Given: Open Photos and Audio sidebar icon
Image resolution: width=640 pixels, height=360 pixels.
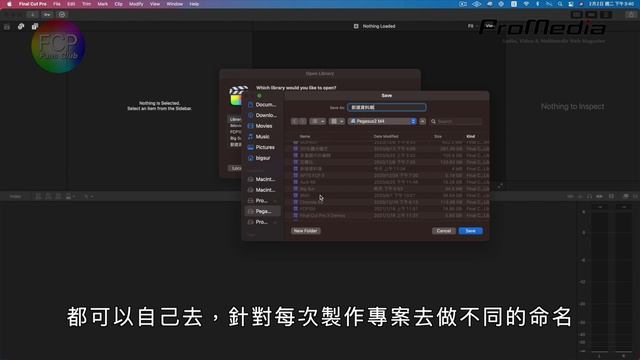Looking at the screenshot, I should pyautogui.click(x=21, y=27).
